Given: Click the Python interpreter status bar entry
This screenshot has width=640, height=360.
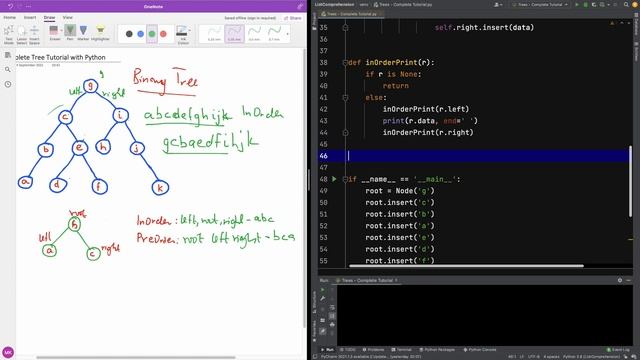Looking at the screenshot, I should click(x=591, y=357).
